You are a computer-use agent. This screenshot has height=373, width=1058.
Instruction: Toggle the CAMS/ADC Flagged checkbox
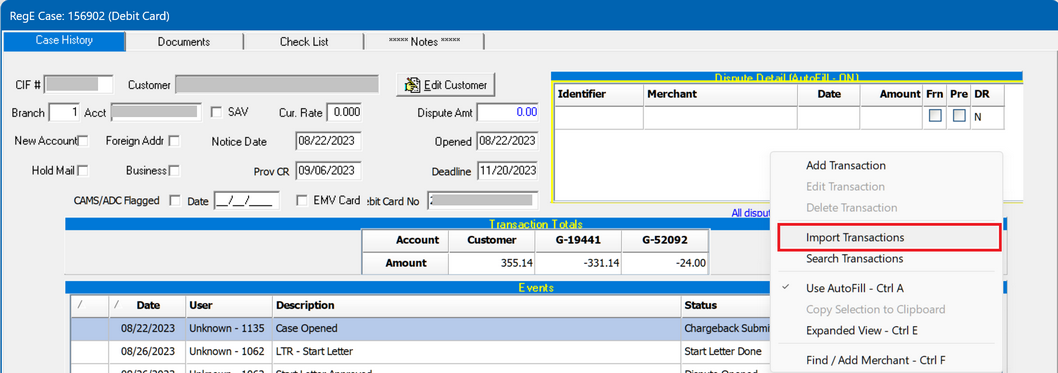tap(175, 200)
